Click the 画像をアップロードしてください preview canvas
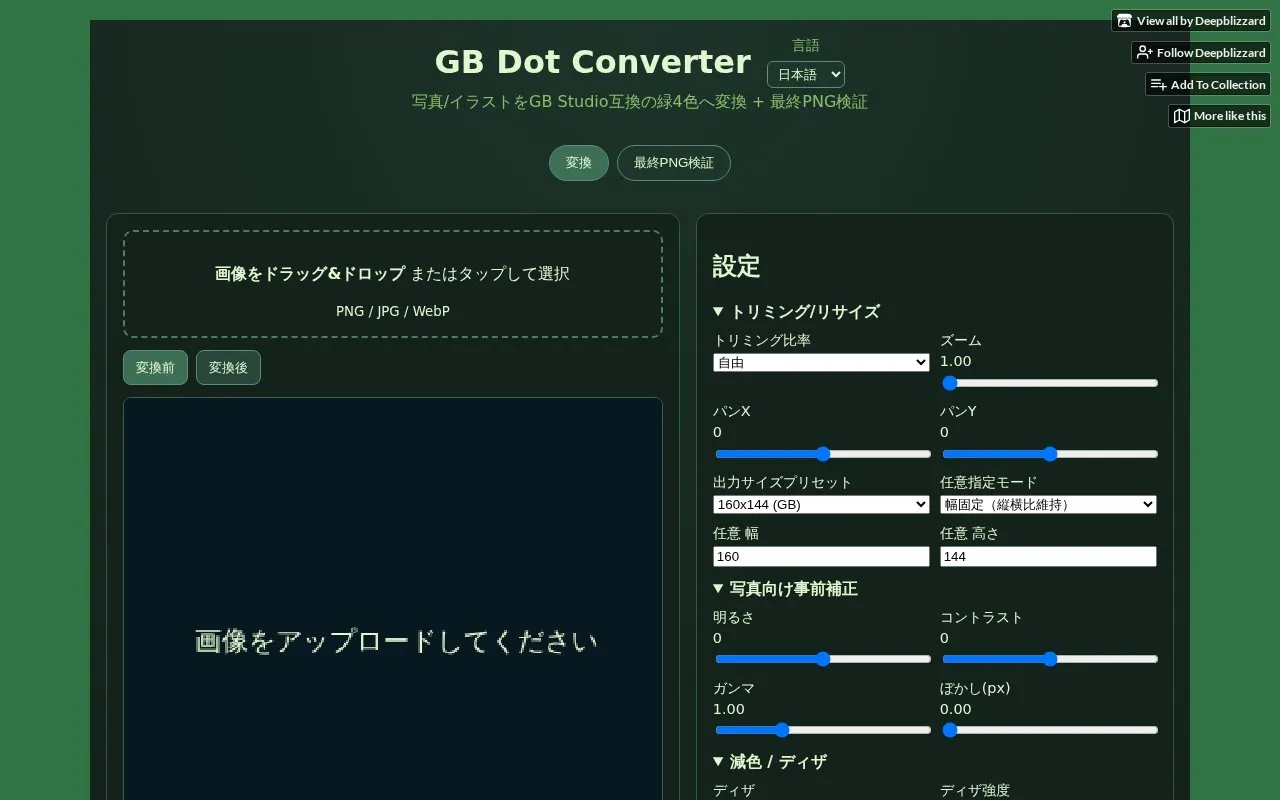Viewport: 1280px width, 800px height. point(393,598)
